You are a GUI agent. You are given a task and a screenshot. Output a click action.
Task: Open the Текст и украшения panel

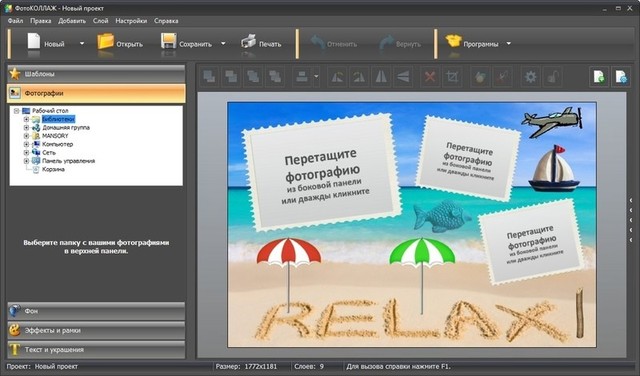pos(96,349)
